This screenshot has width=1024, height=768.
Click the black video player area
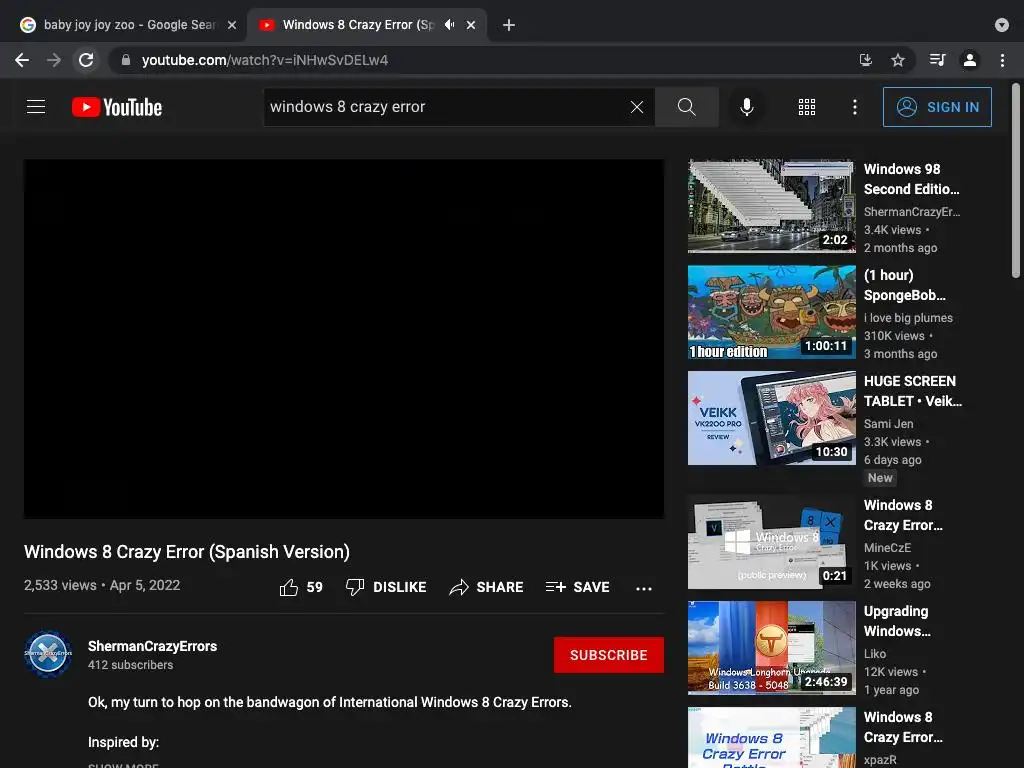(x=344, y=339)
